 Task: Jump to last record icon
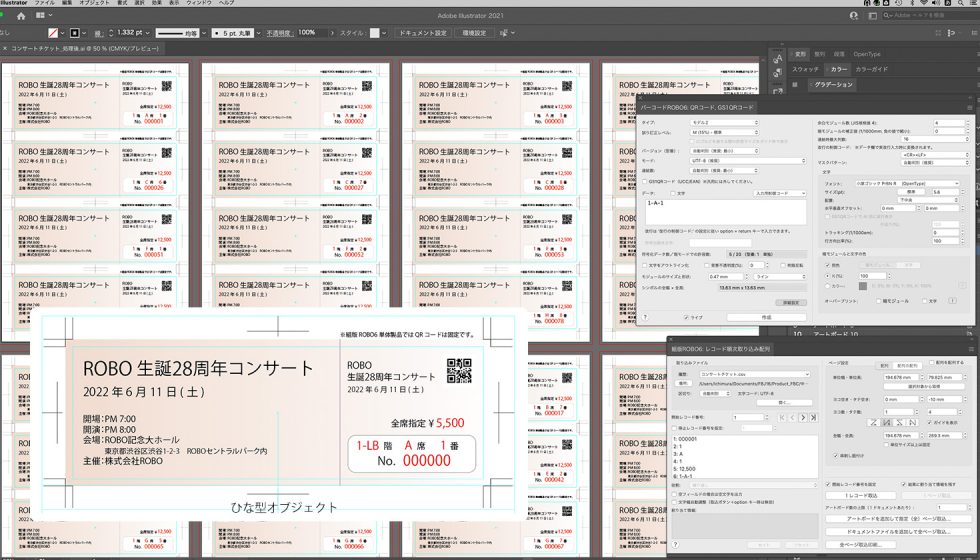tap(813, 418)
